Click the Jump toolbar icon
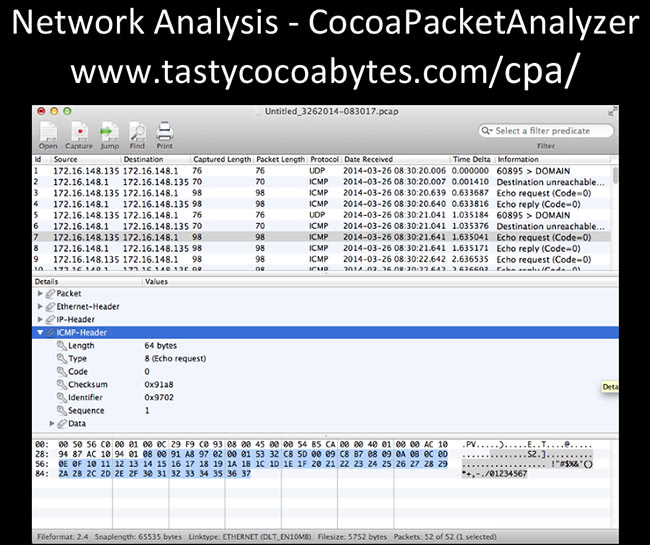Image resolution: width=650 pixels, height=545 pixels. (x=109, y=135)
